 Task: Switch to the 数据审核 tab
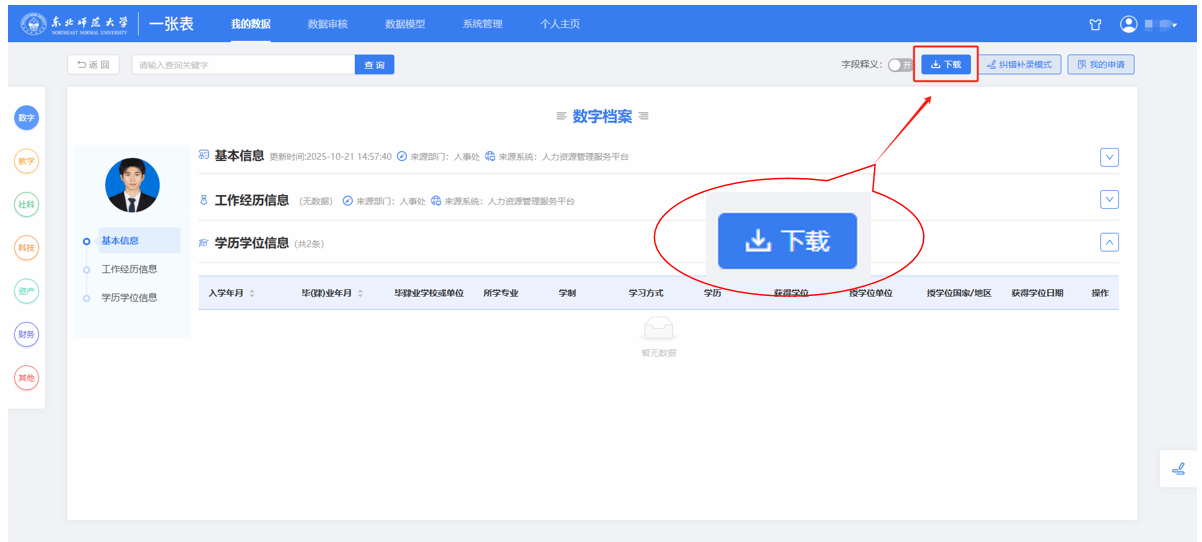click(328, 24)
